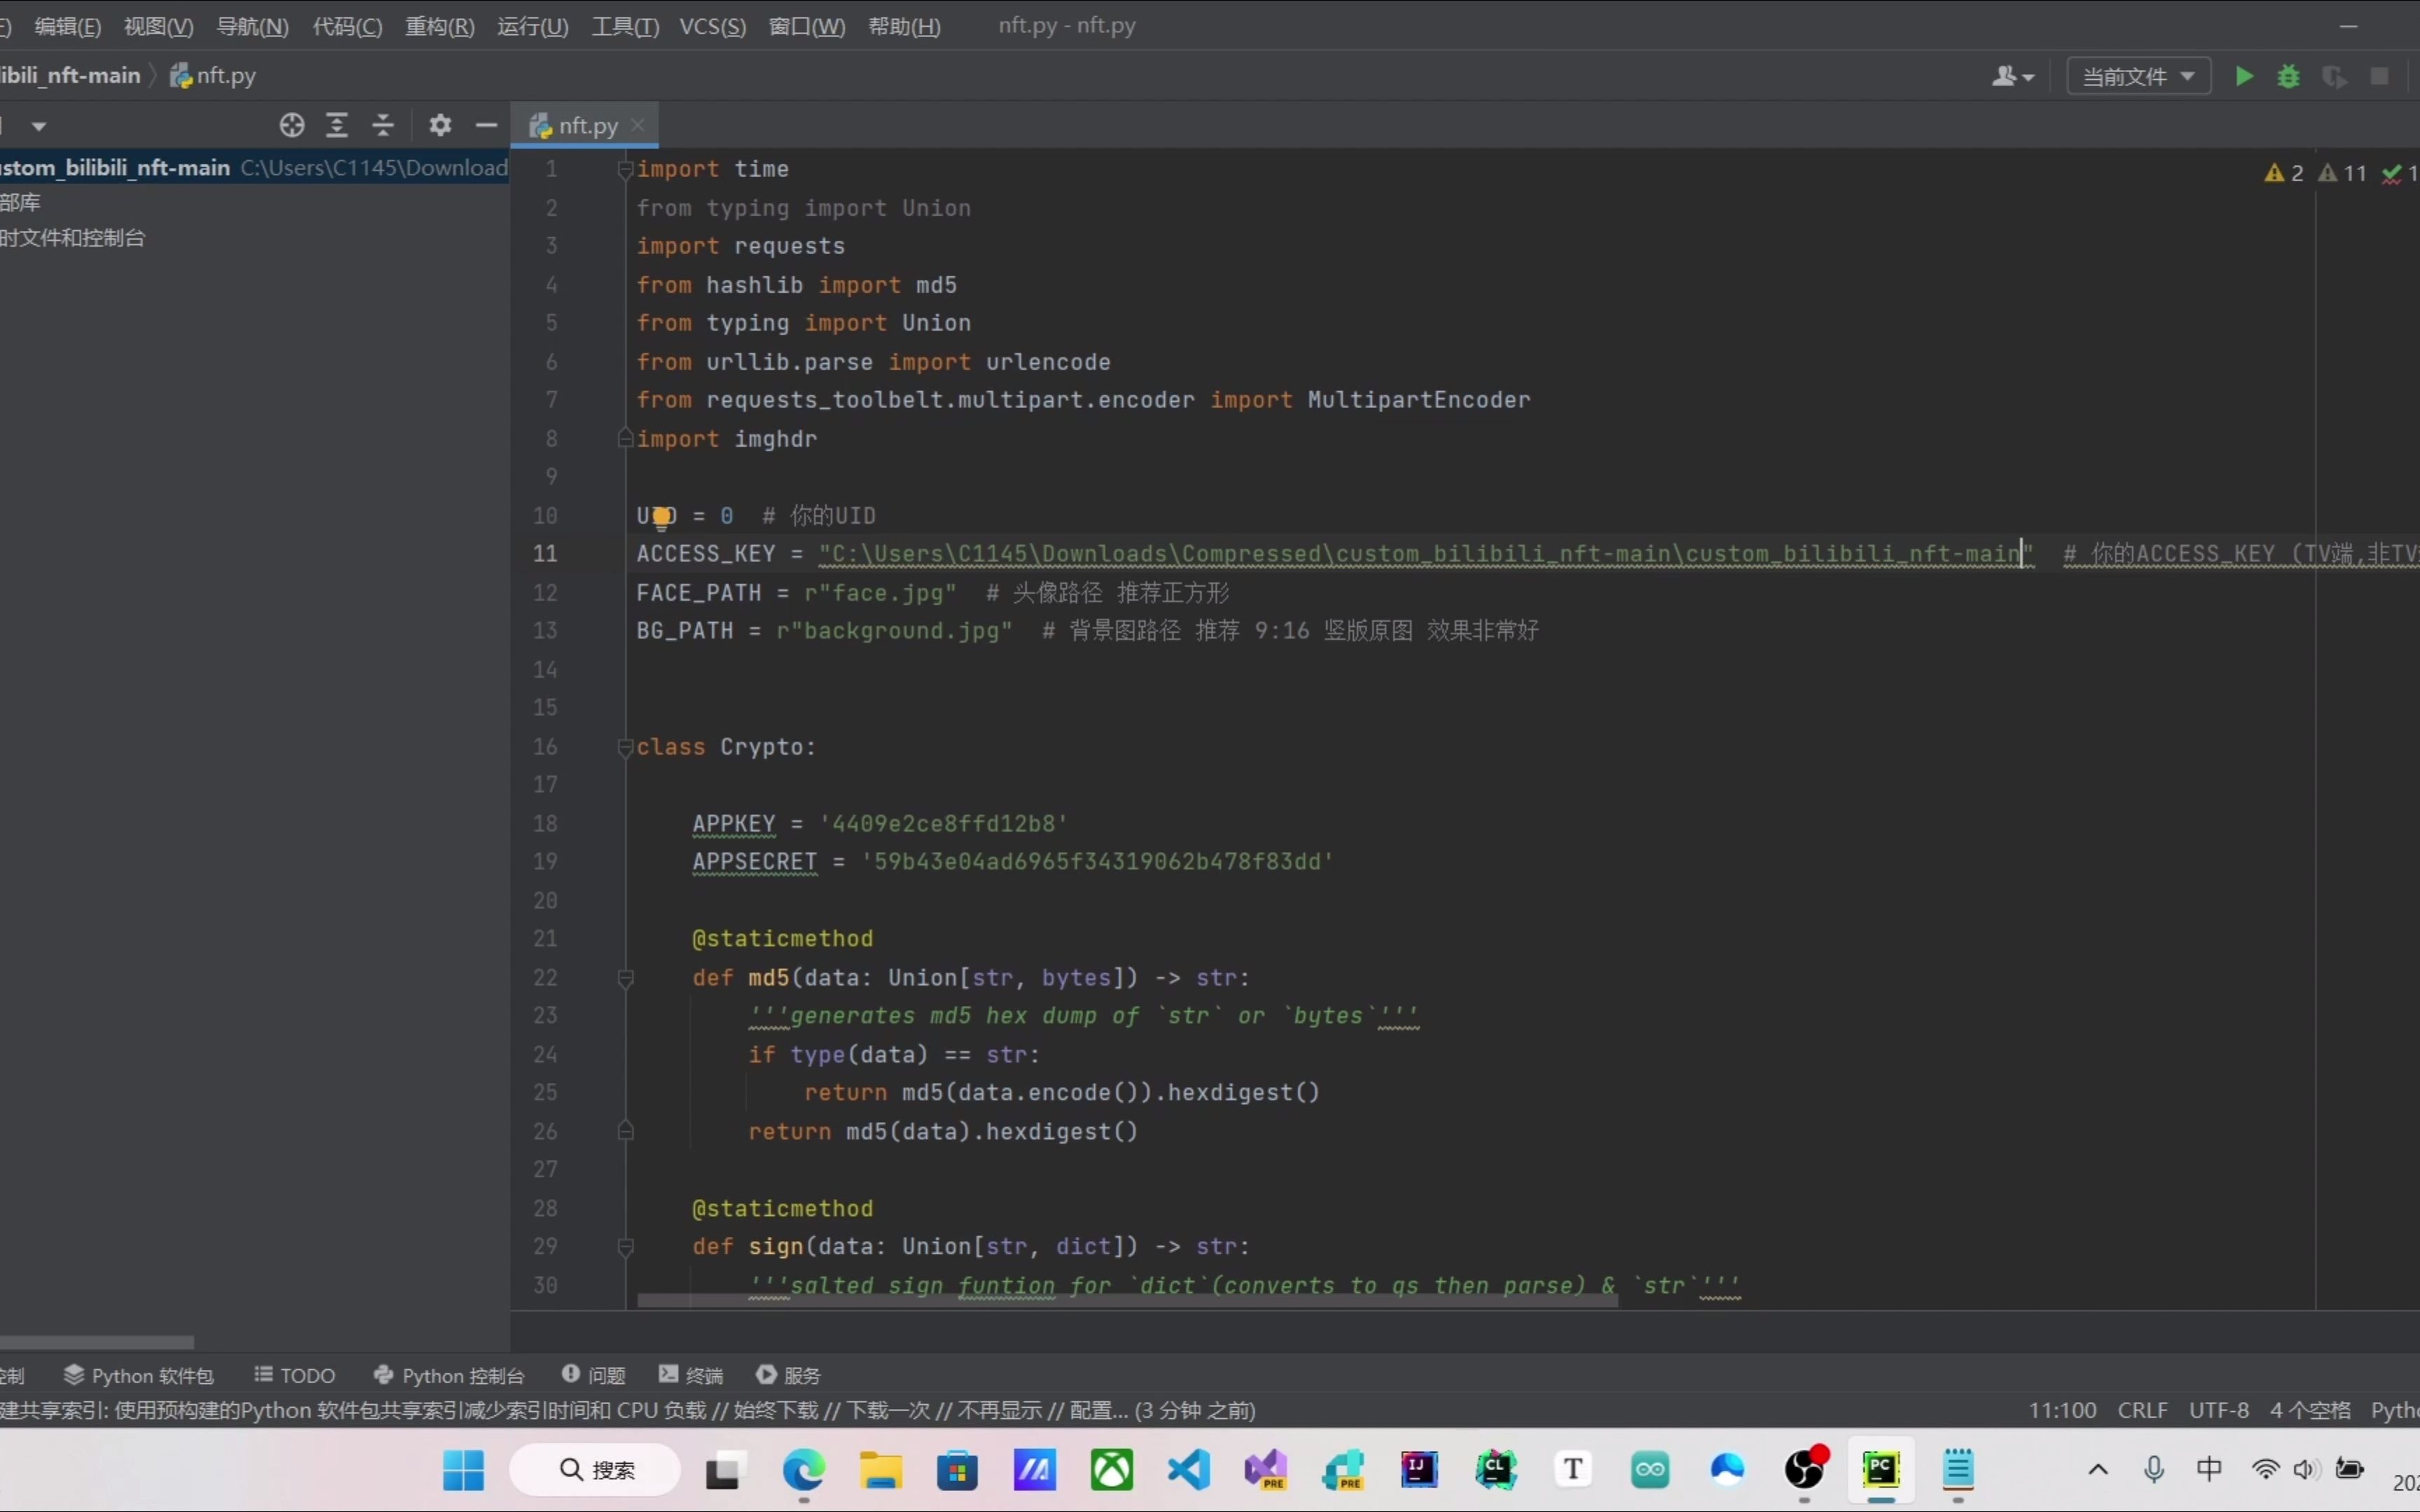The image size is (2420, 1512).
Task: Open Task View on the taskbar
Action: pyautogui.click(x=726, y=1470)
